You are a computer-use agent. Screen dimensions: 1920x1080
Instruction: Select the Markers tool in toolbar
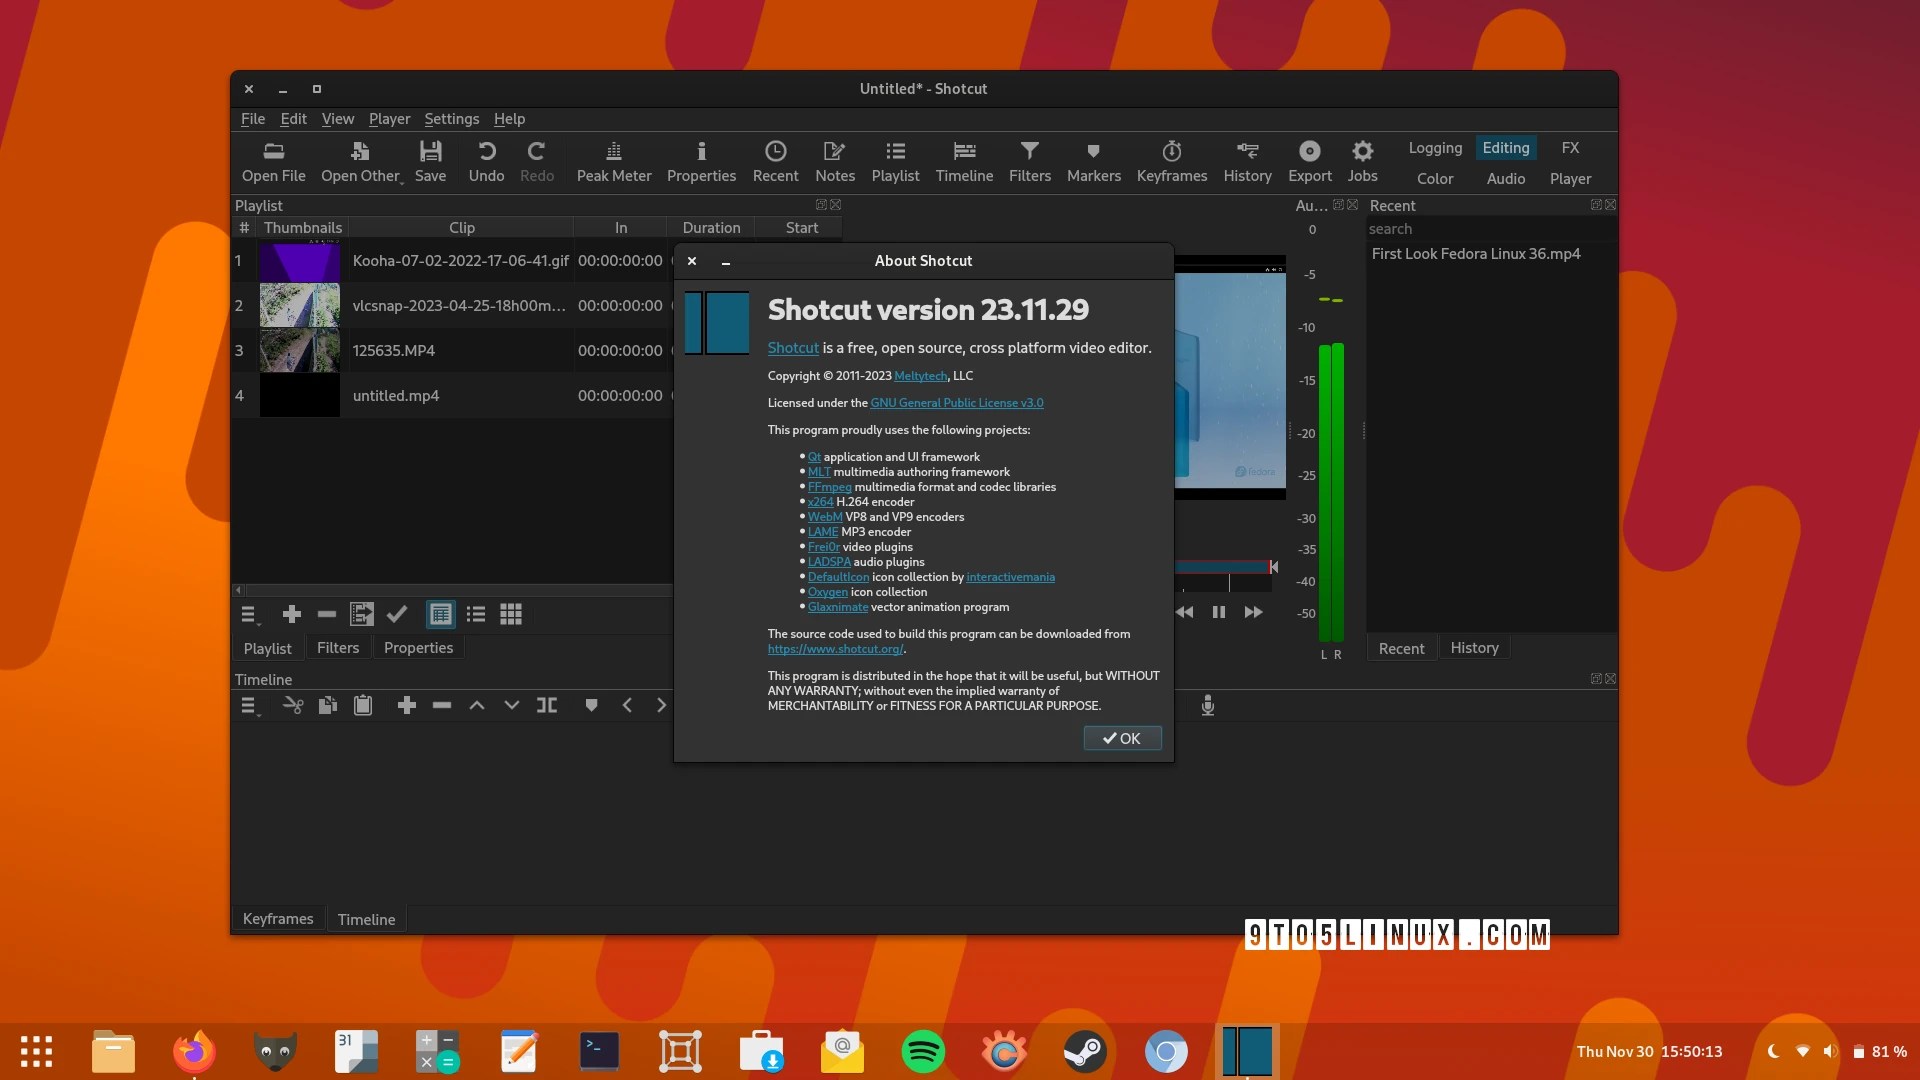pos(1095,160)
